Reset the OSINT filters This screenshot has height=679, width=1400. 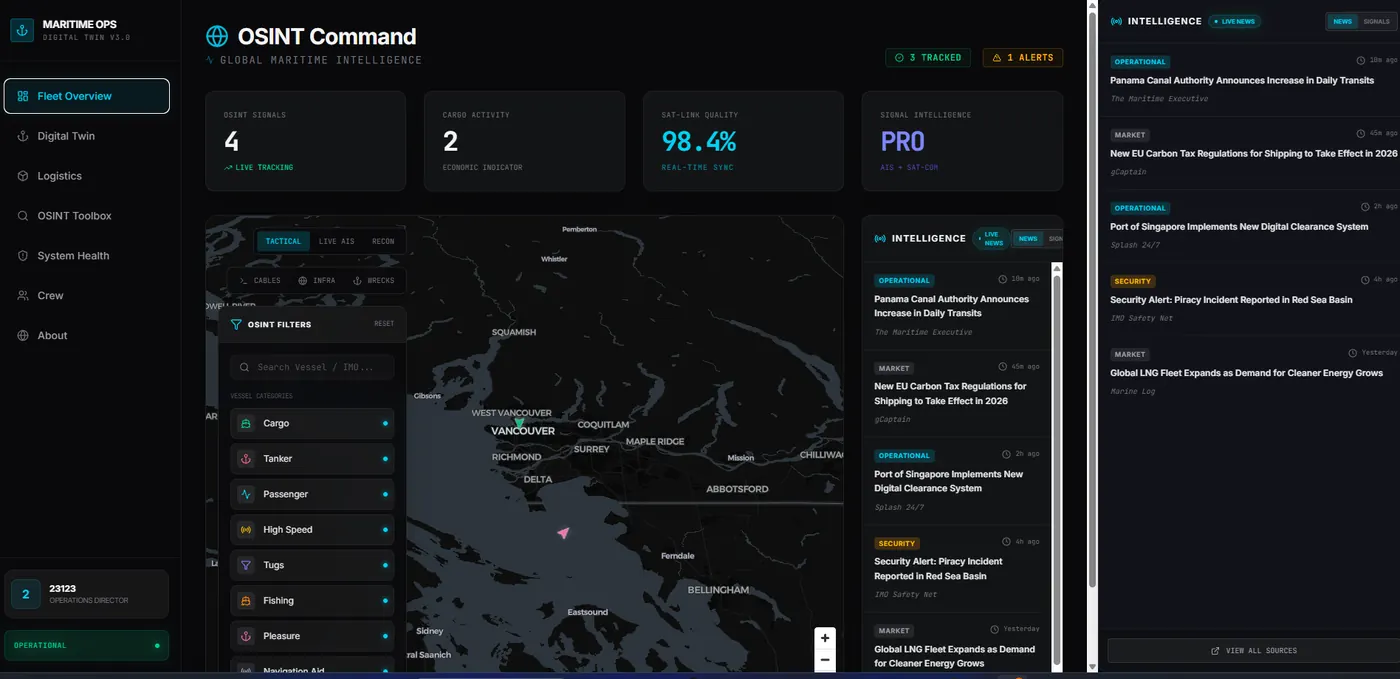click(384, 324)
